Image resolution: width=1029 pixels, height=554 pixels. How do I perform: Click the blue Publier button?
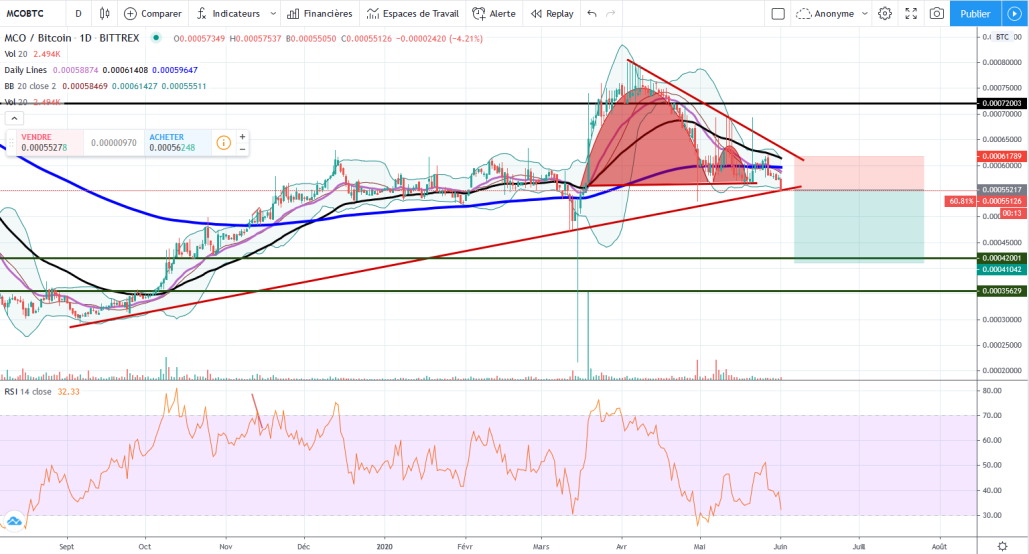[x=975, y=13]
